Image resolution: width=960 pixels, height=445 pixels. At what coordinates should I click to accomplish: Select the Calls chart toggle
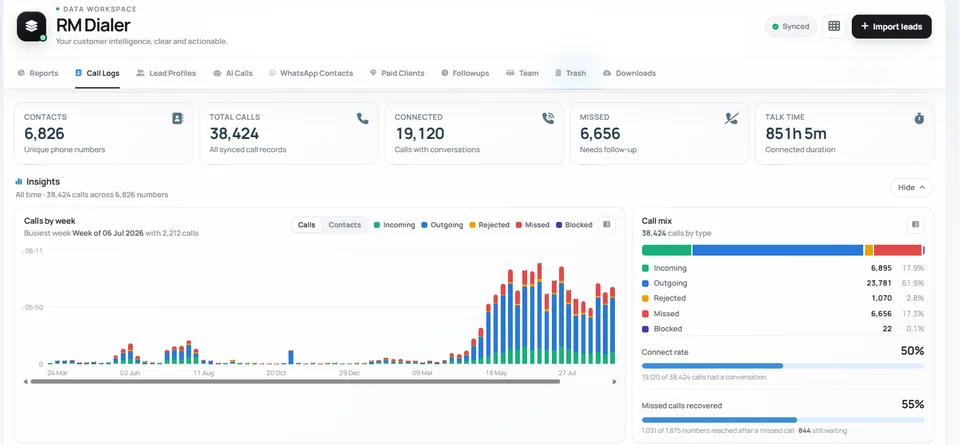coord(306,225)
